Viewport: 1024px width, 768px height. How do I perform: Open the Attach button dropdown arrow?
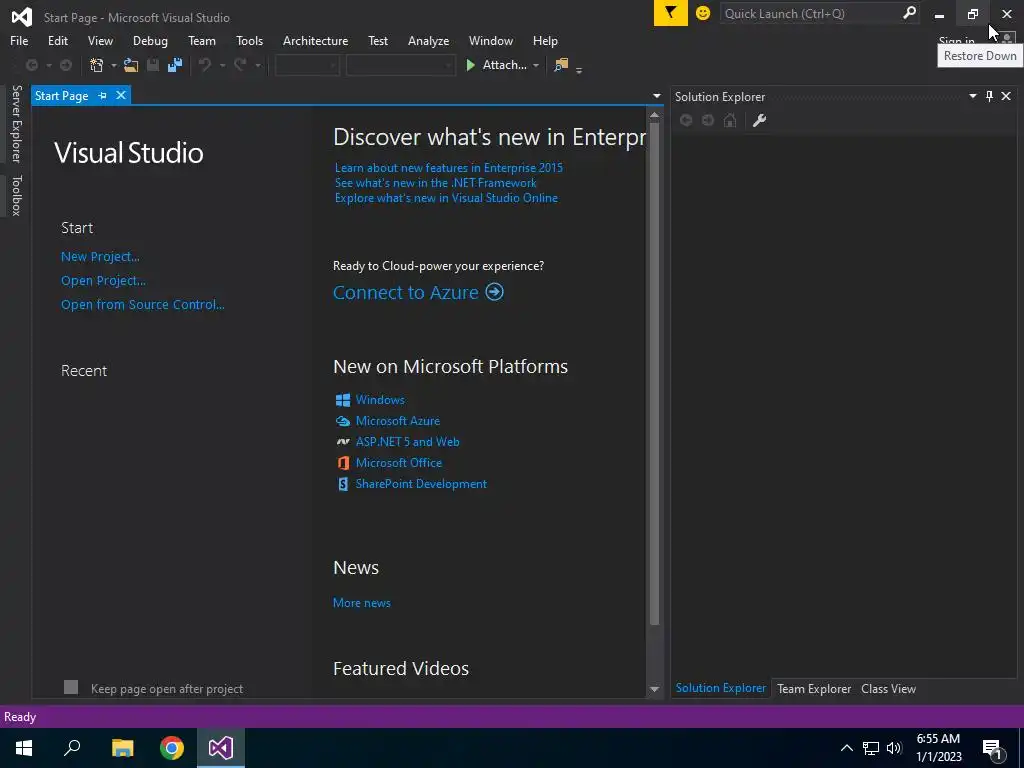(x=536, y=65)
